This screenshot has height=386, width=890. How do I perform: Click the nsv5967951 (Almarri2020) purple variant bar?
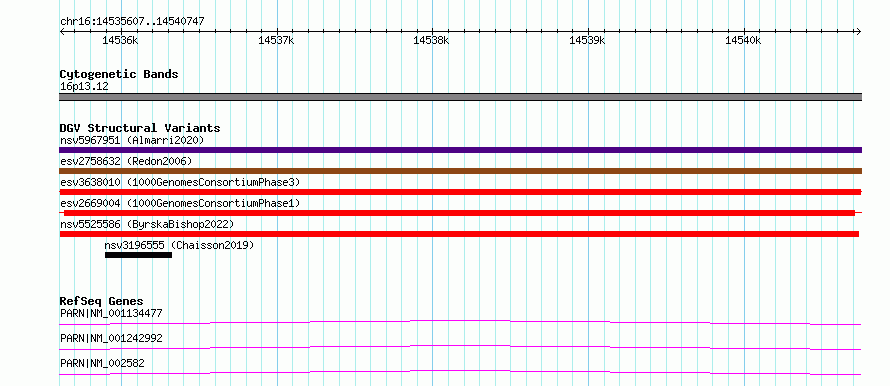[x=460, y=150]
